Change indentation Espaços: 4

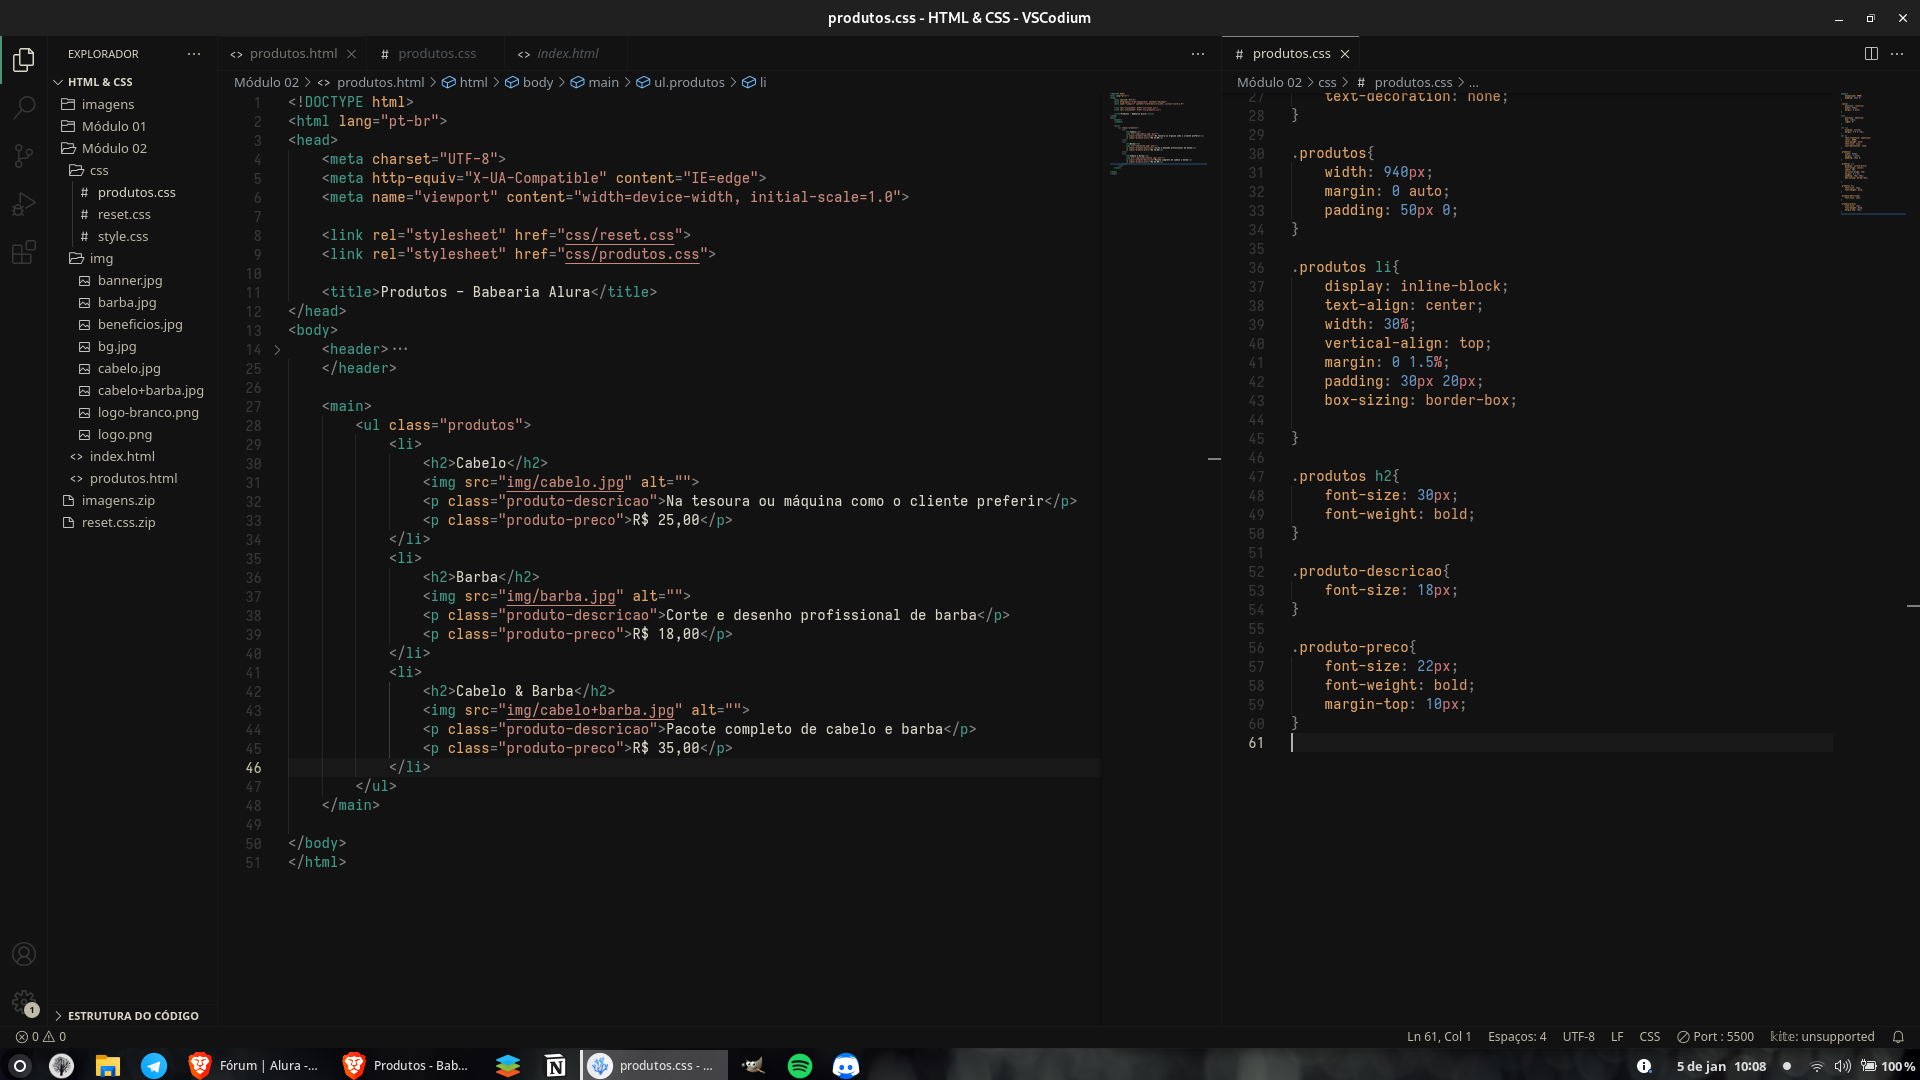[x=1517, y=1037]
